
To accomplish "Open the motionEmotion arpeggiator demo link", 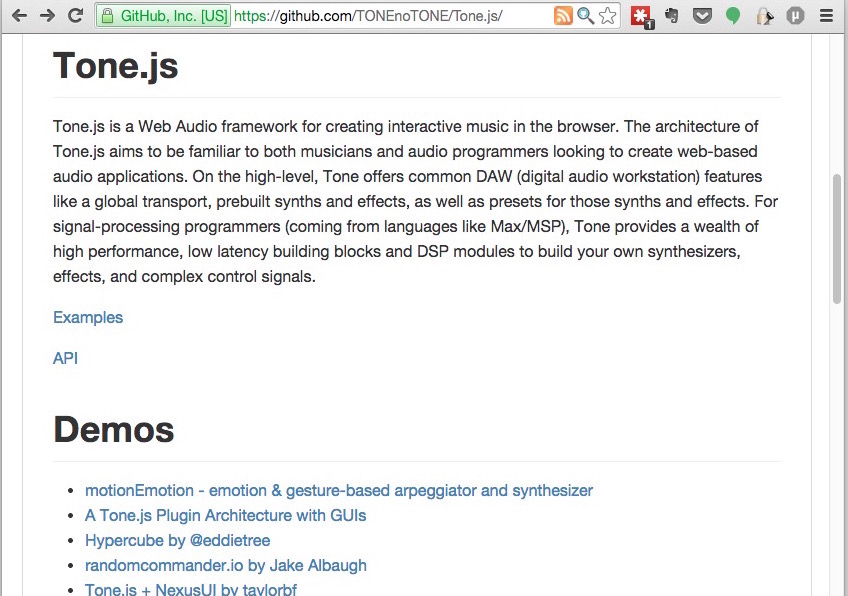I will tap(339, 491).
